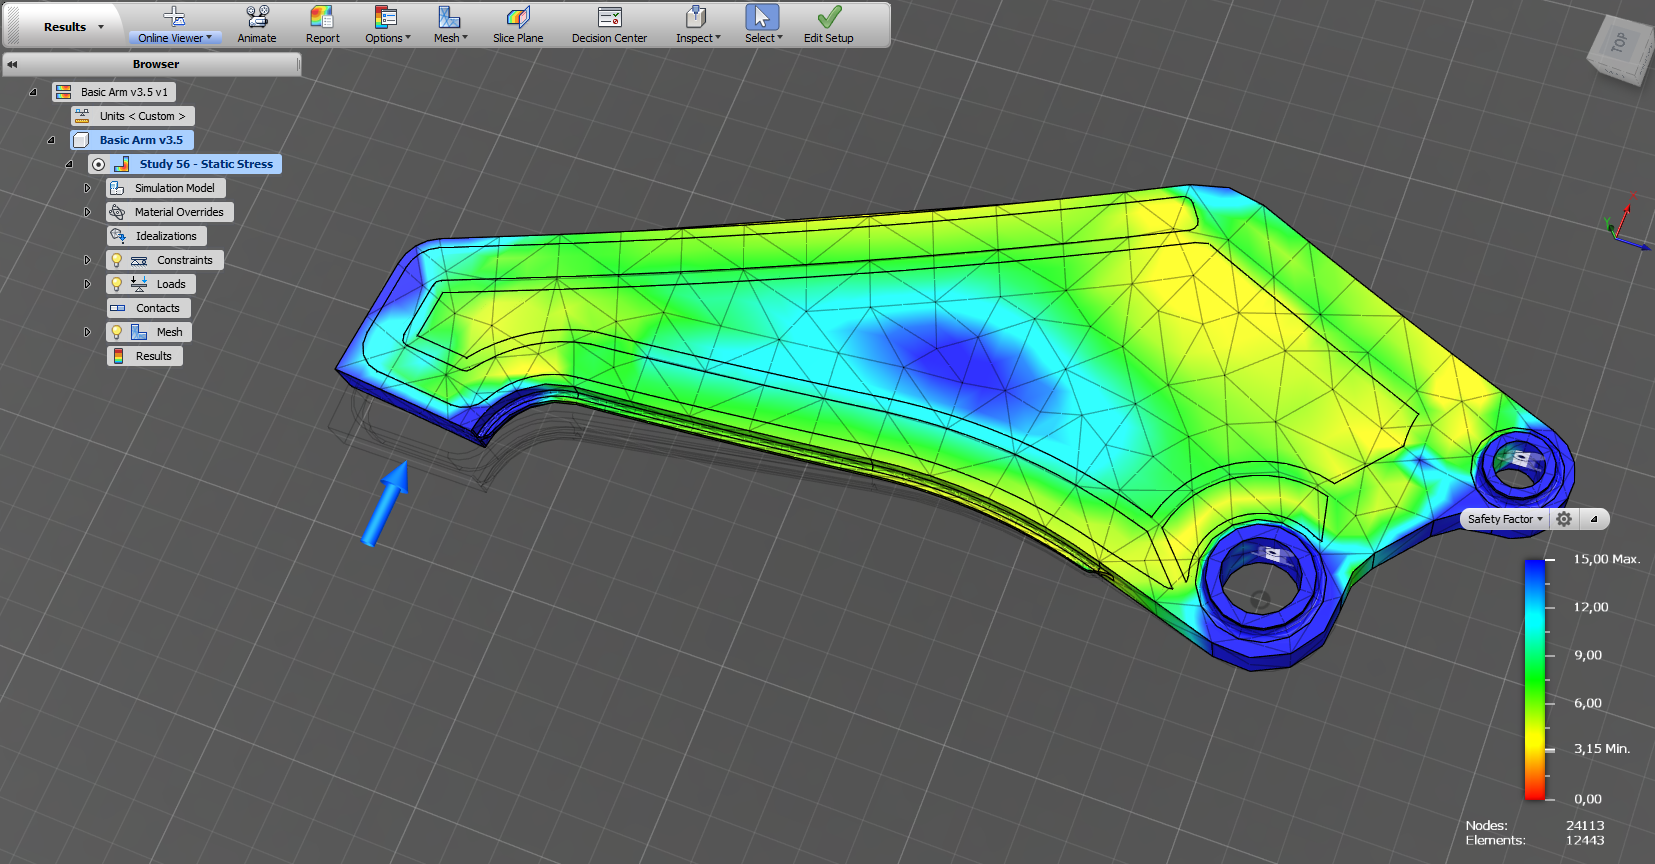Click the safety factor color legend bar
This screenshot has height=864, width=1655.
pos(1535,679)
